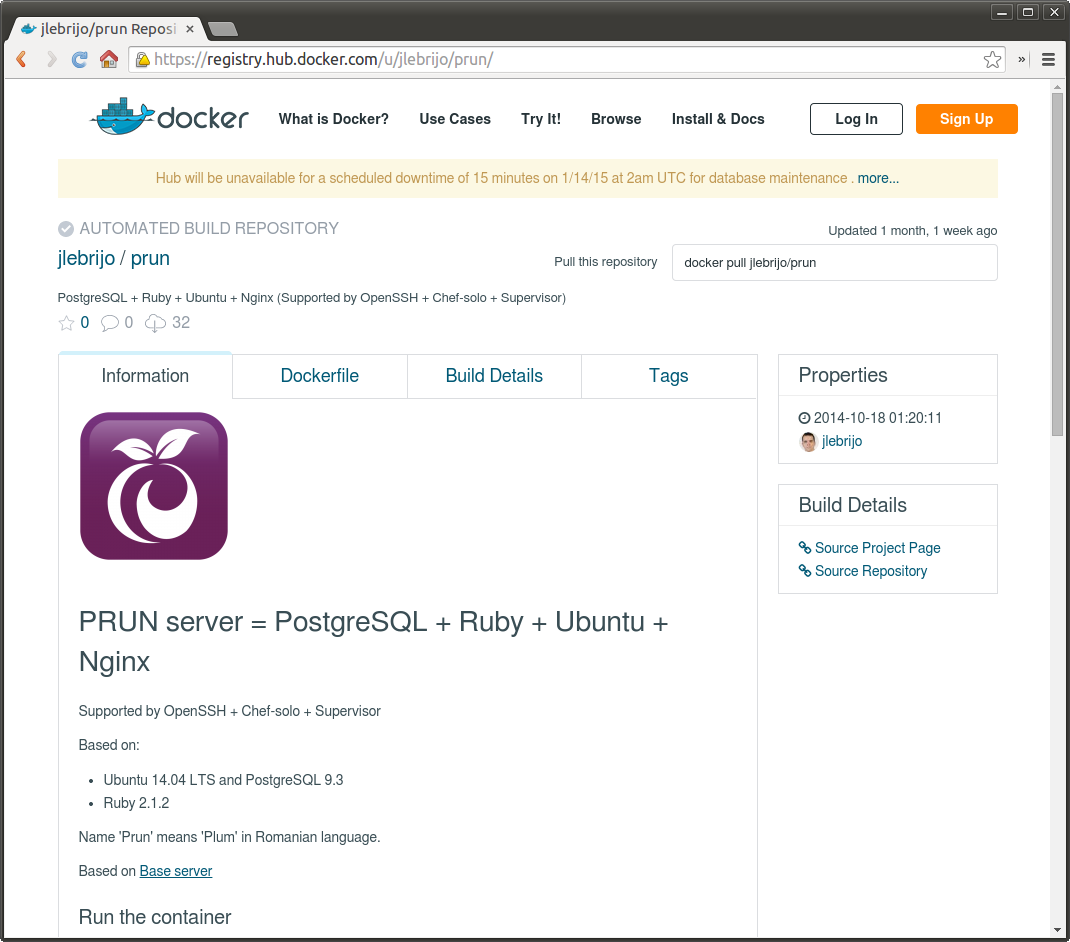This screenshot has width=1070, height=942.
Task: Click the Ruby 2.1.2 bullet item
Action: click(x=136, y=803)
